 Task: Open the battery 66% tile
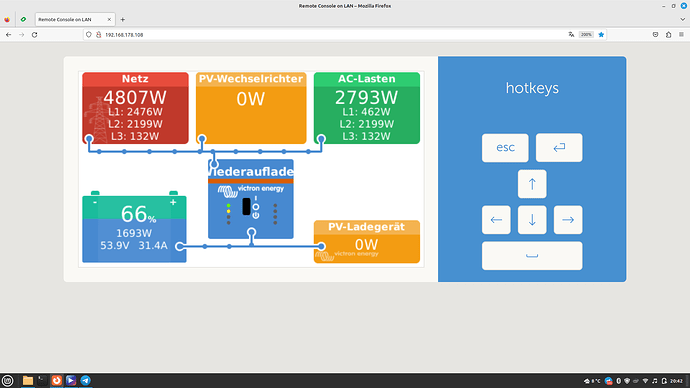click(x=134, y=227)
